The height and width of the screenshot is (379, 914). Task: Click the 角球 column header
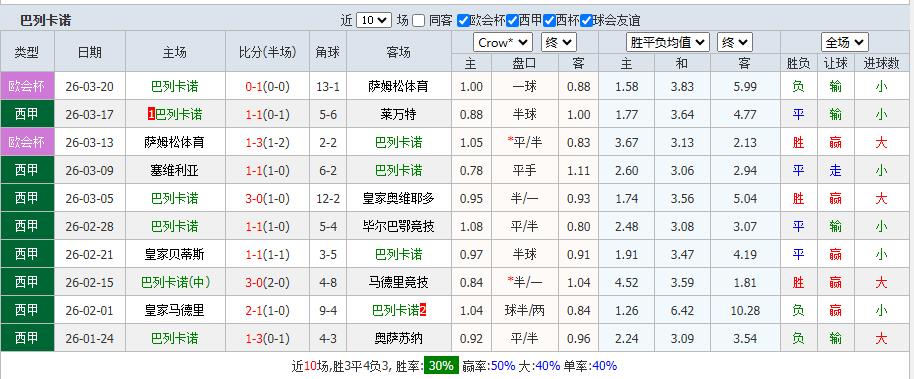coord(328,52)
